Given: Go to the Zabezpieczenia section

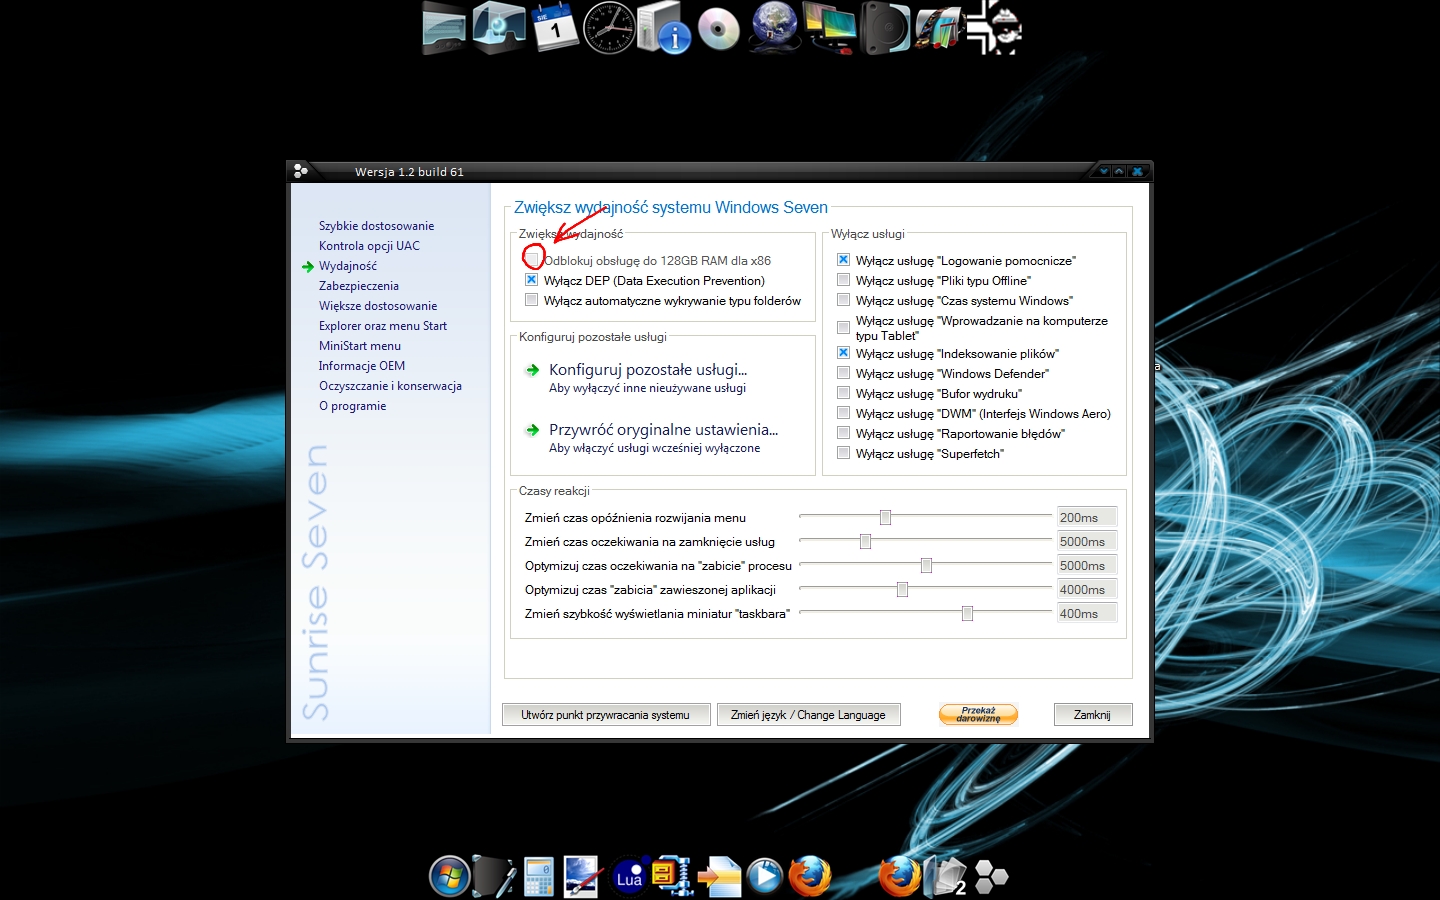Looking at the screenshot, I should point(358,286).
